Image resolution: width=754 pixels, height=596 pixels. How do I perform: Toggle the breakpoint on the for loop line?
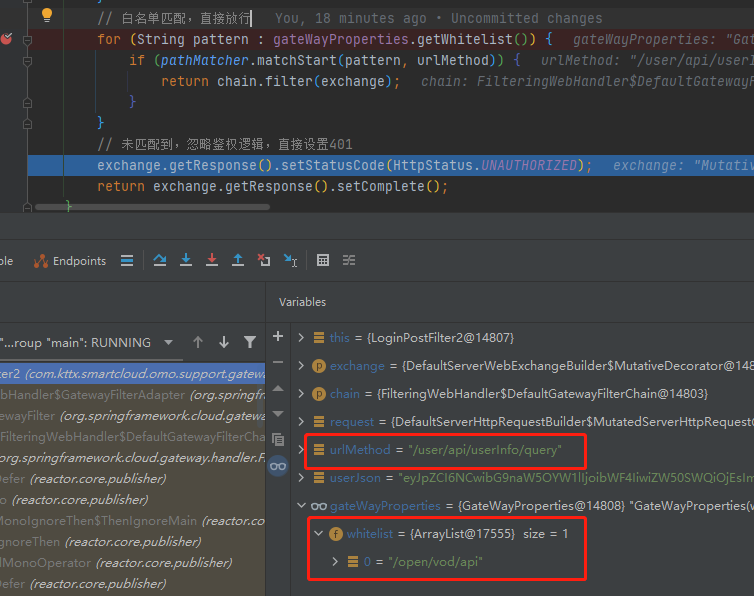pyautogui.click(x=7, y=39)
